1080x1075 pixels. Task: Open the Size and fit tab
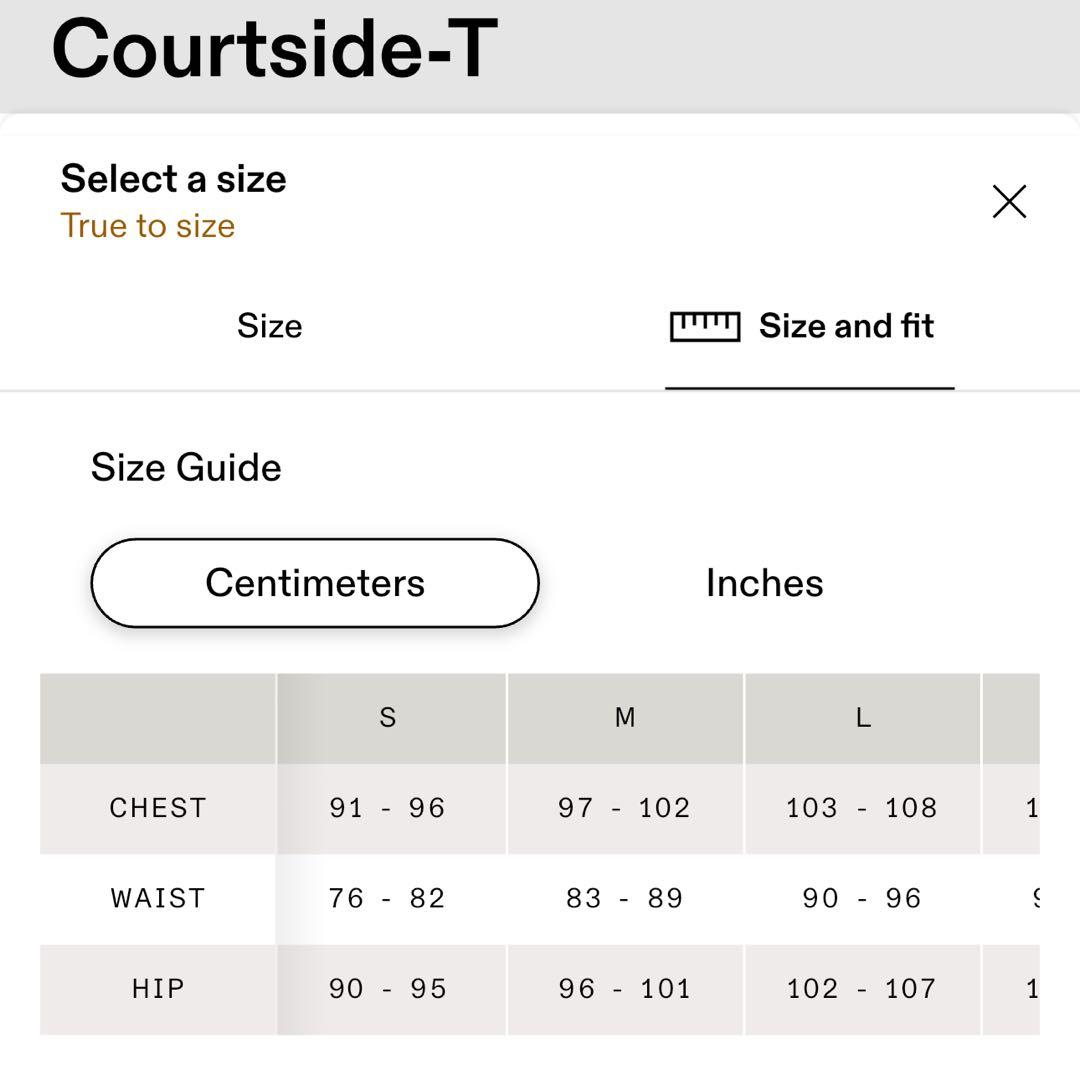(x=845, y=326)
